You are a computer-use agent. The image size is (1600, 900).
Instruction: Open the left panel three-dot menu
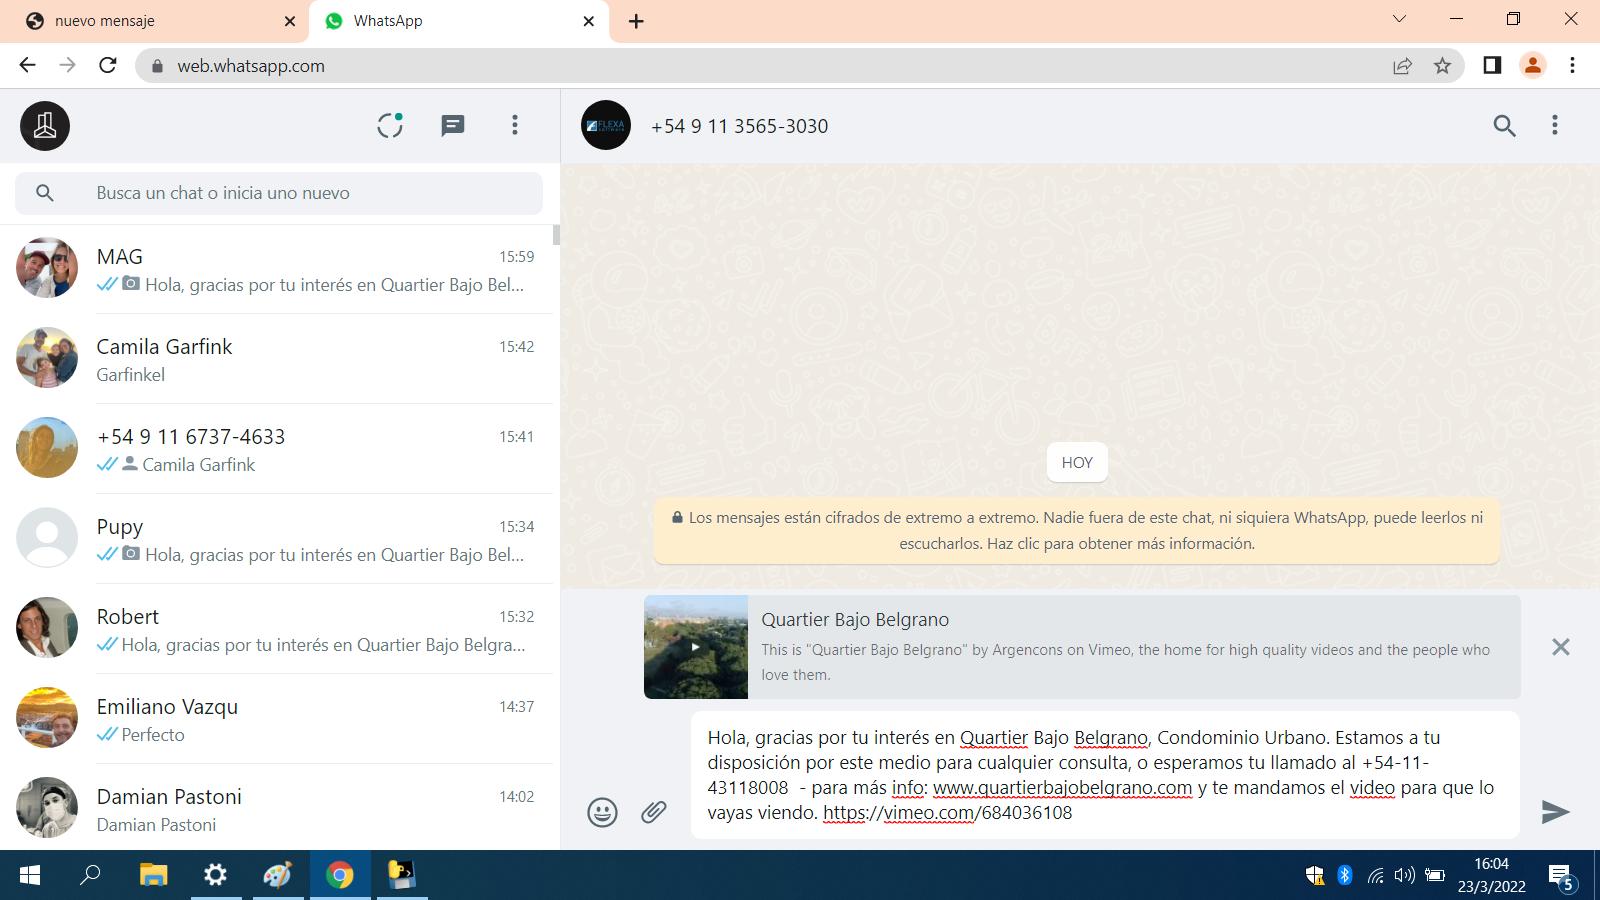[x=515, y=125]
